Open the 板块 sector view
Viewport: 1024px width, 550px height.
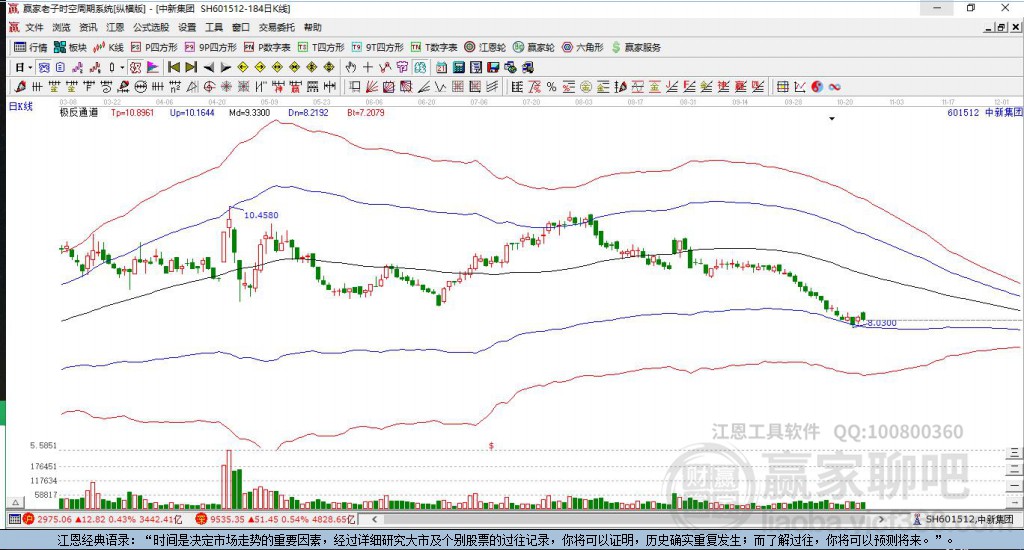(70, 47)
